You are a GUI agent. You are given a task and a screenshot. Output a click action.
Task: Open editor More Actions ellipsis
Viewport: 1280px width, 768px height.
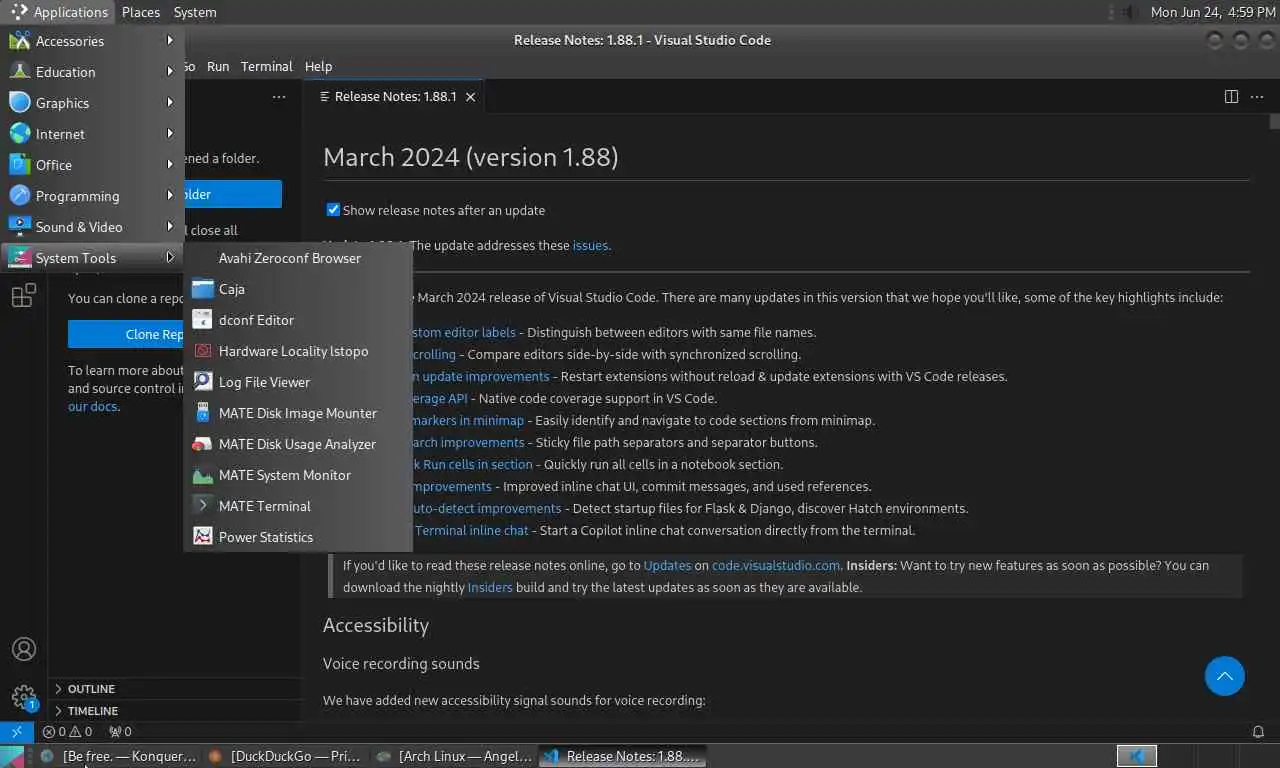tap(1257, 97)
